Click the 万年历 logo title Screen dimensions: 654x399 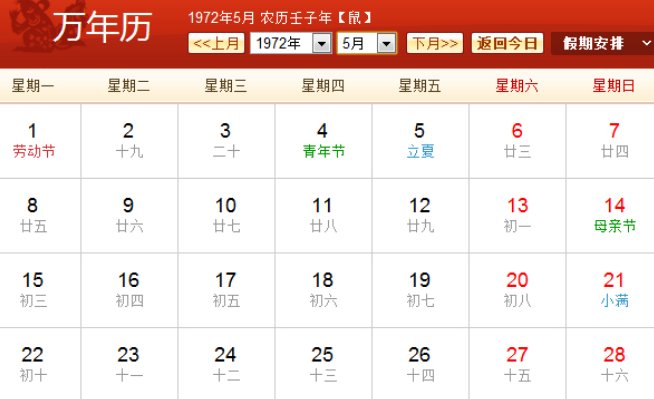pyautogui.click(x=102, y=27)
